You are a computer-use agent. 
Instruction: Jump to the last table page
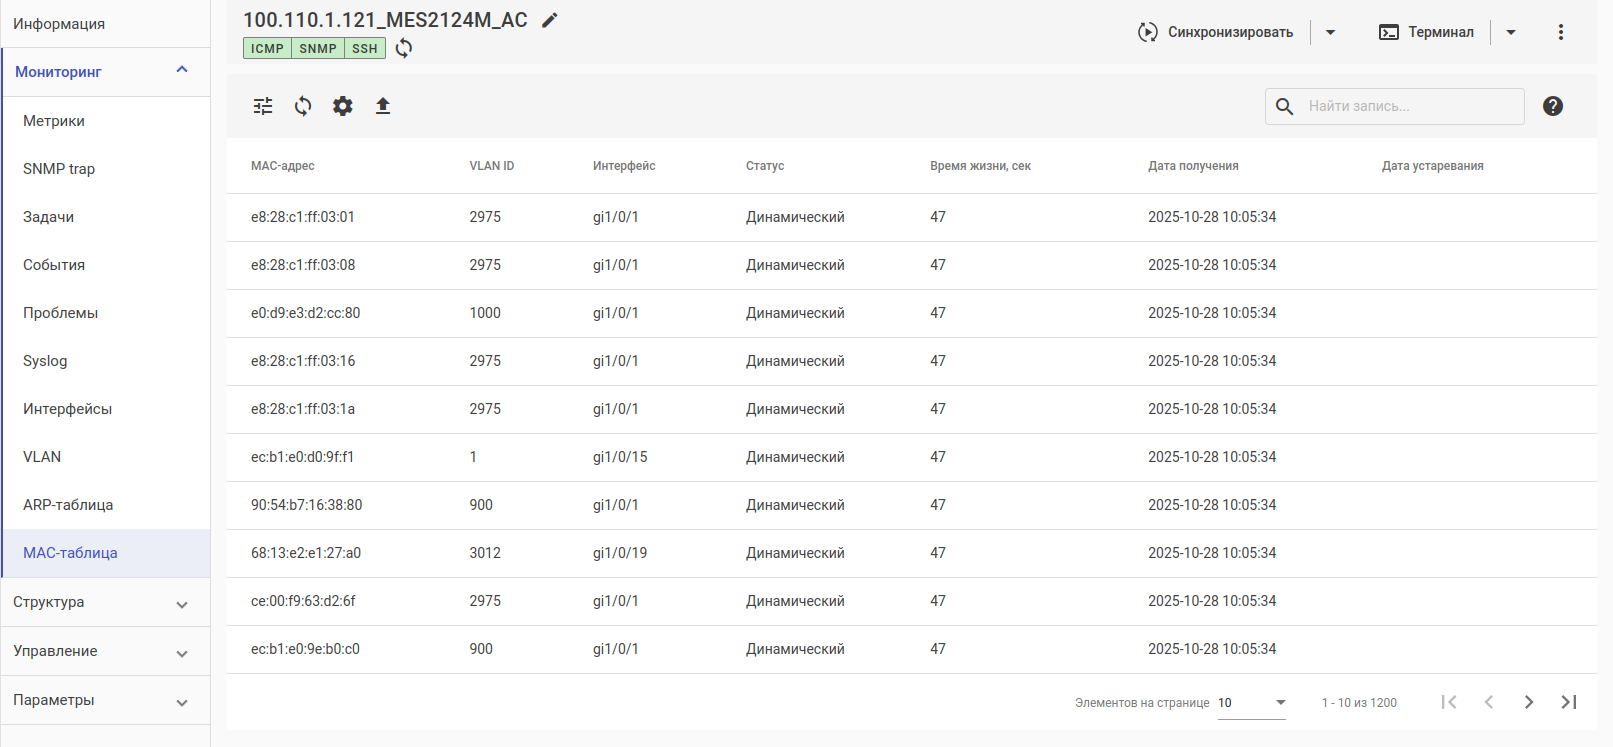(x=1568, y=702)
